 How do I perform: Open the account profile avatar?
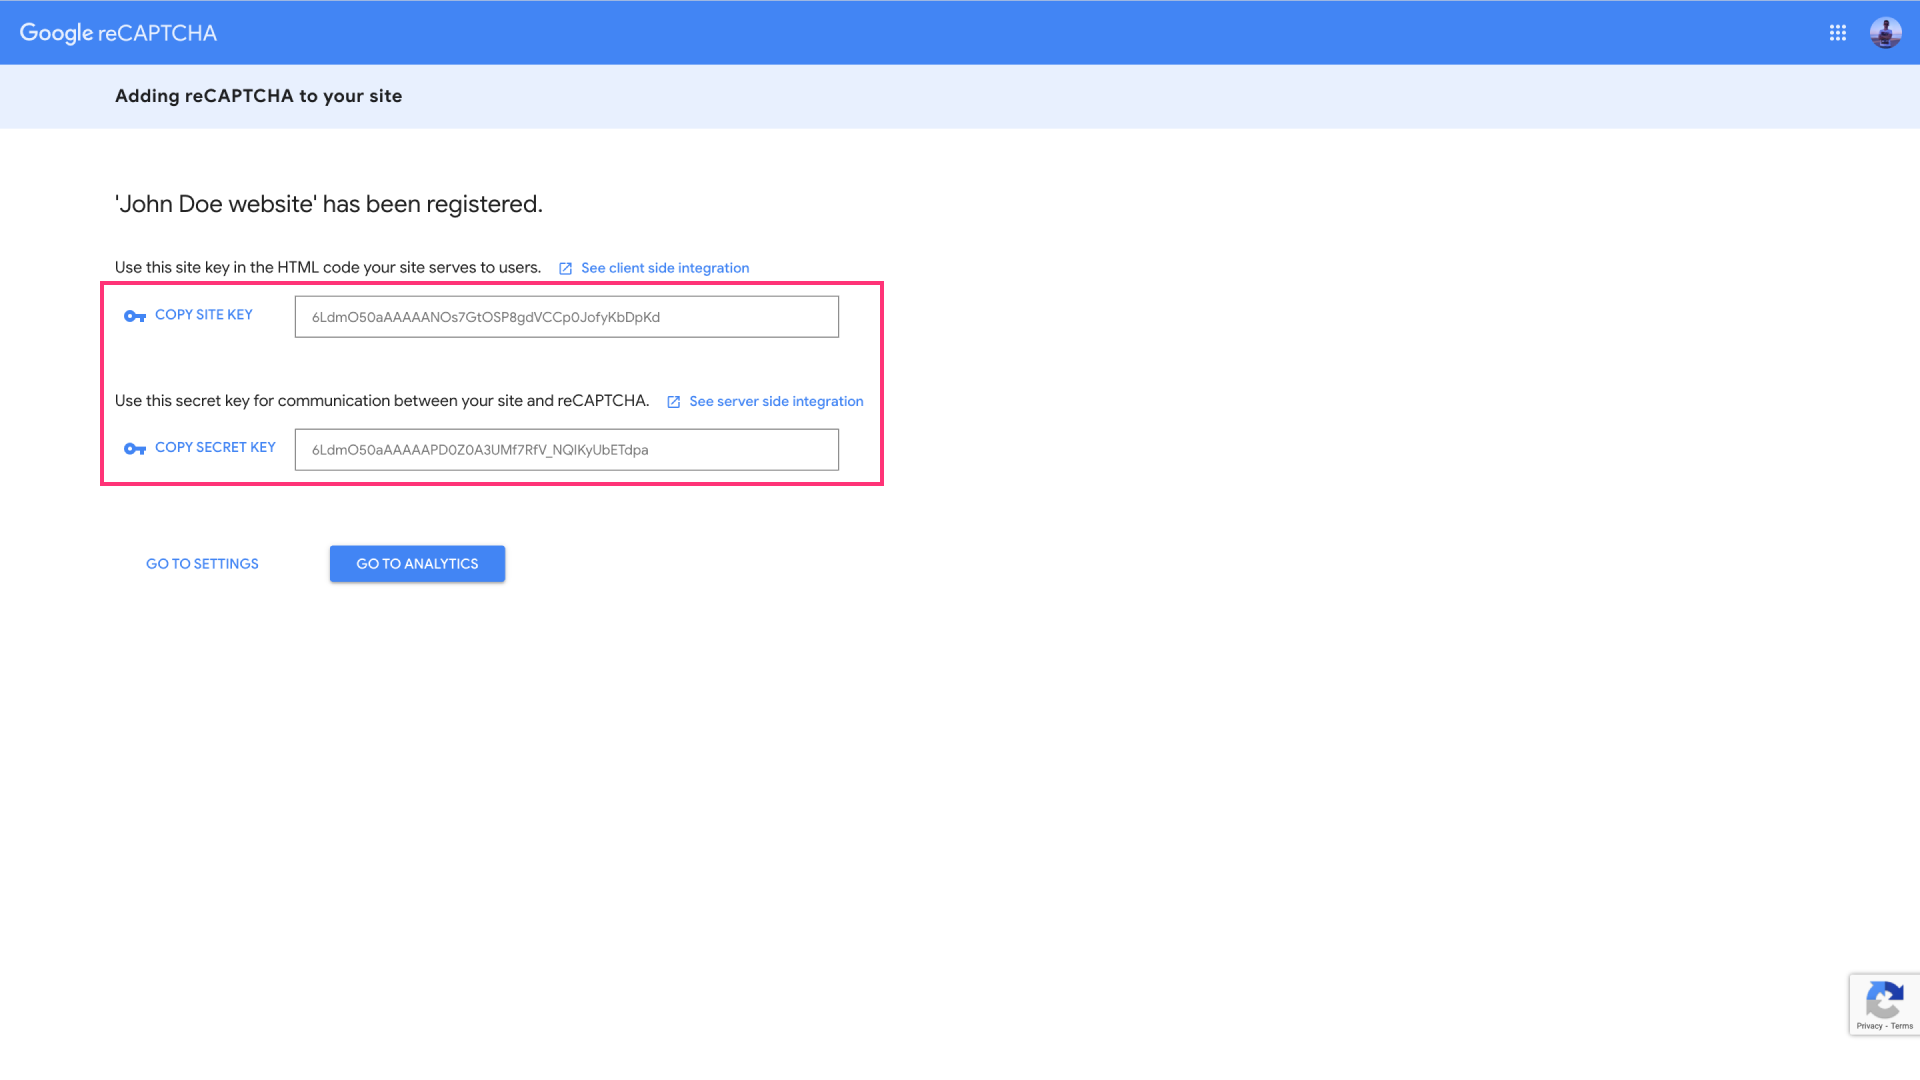1885,33
